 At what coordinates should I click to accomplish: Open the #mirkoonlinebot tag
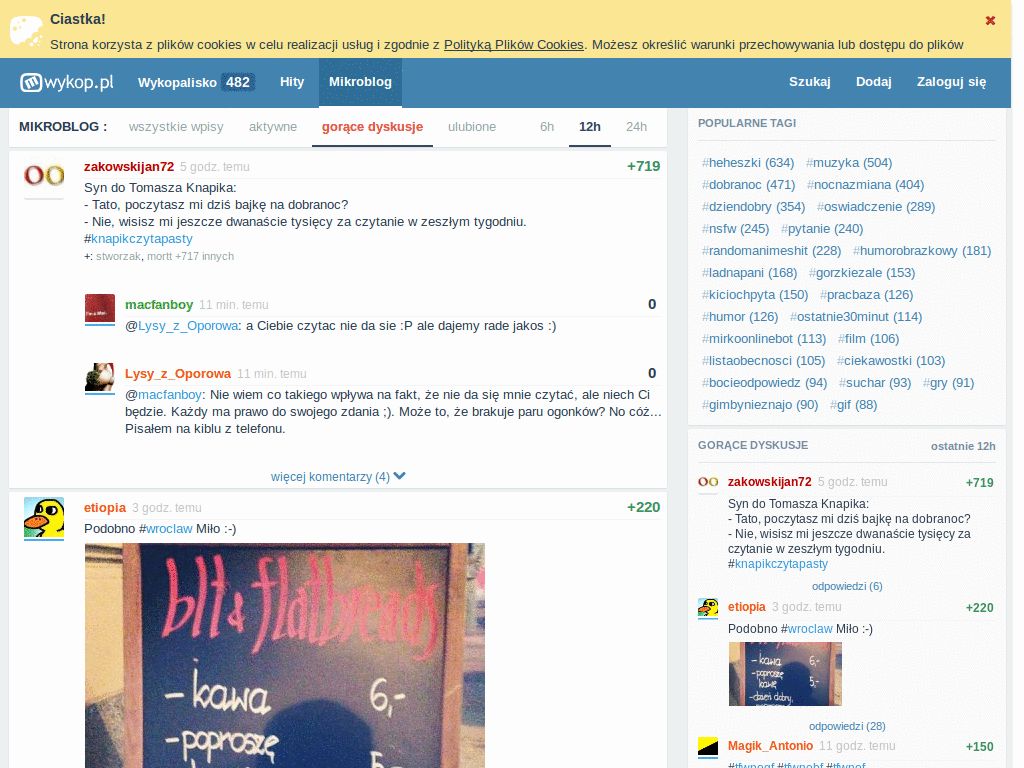click(764, 338)
